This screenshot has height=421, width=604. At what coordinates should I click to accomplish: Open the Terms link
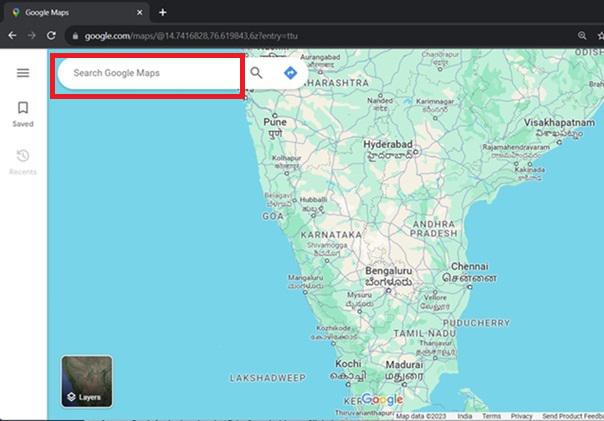tap(492, 416)
